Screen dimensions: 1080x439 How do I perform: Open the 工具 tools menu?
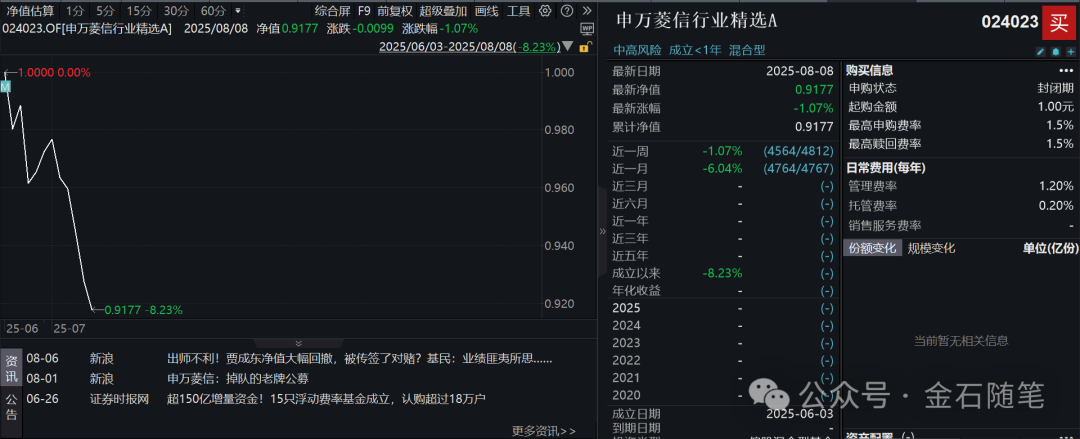click(x=519, y=11)
